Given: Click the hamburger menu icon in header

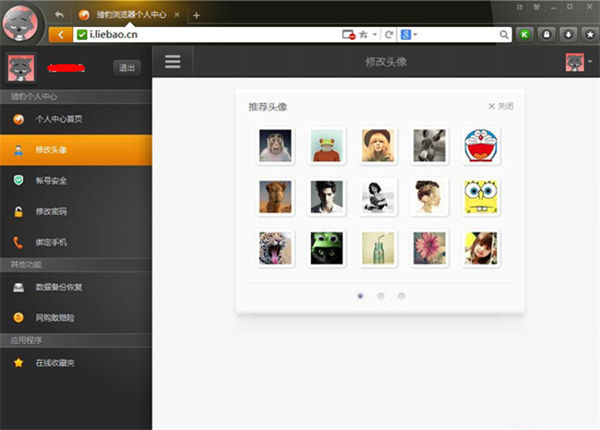Looking at the screenshot, I should (x=173, y=62).
